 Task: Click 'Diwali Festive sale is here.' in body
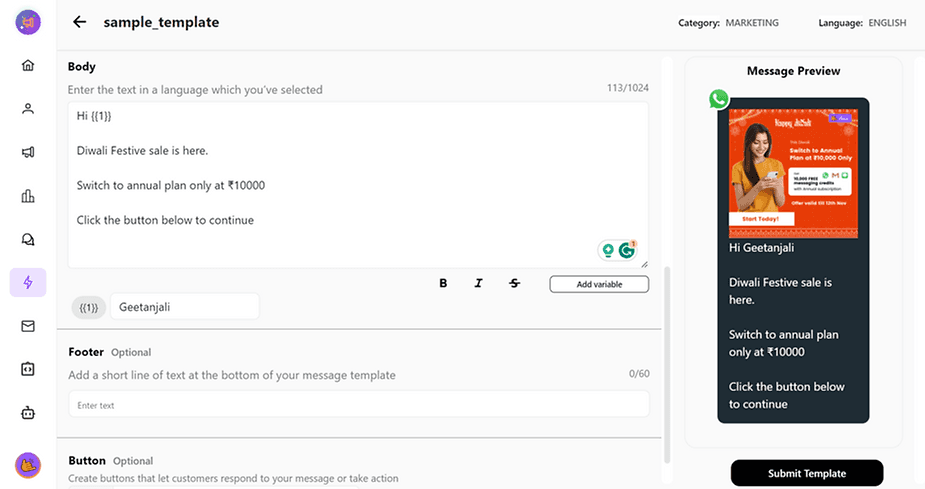(142, 150)
